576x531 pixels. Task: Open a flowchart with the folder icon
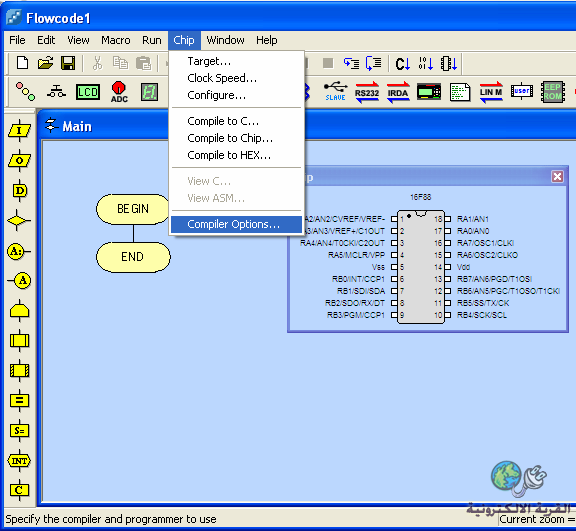coord(46,63)
